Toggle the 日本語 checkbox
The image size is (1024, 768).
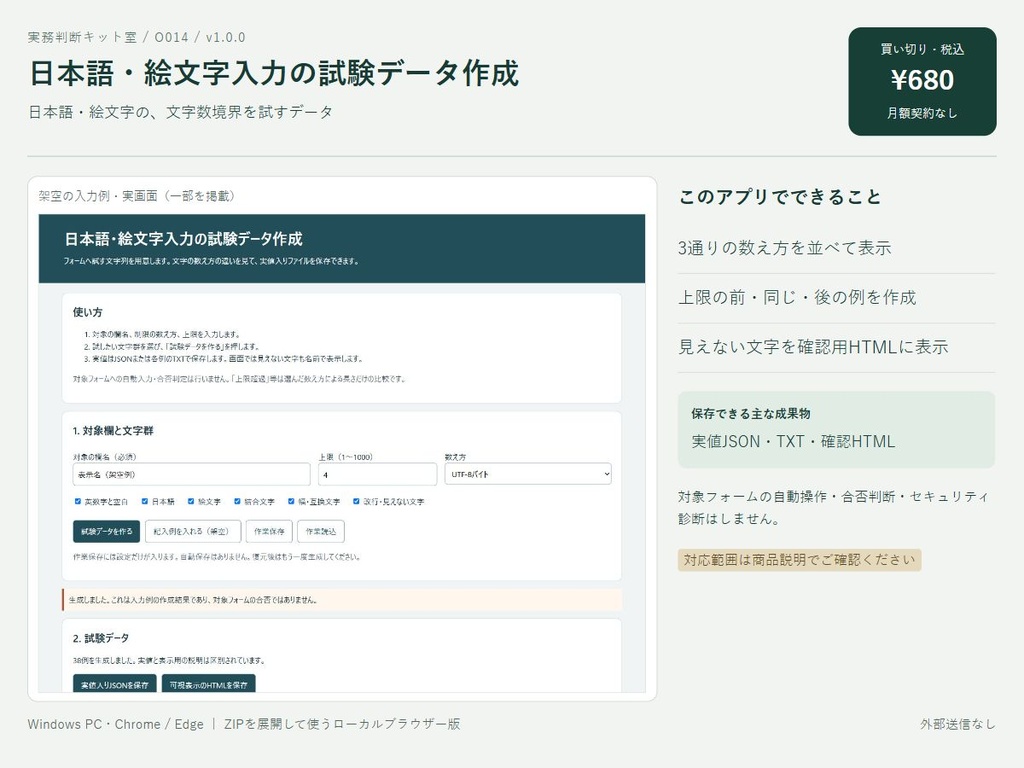[145, 502]
